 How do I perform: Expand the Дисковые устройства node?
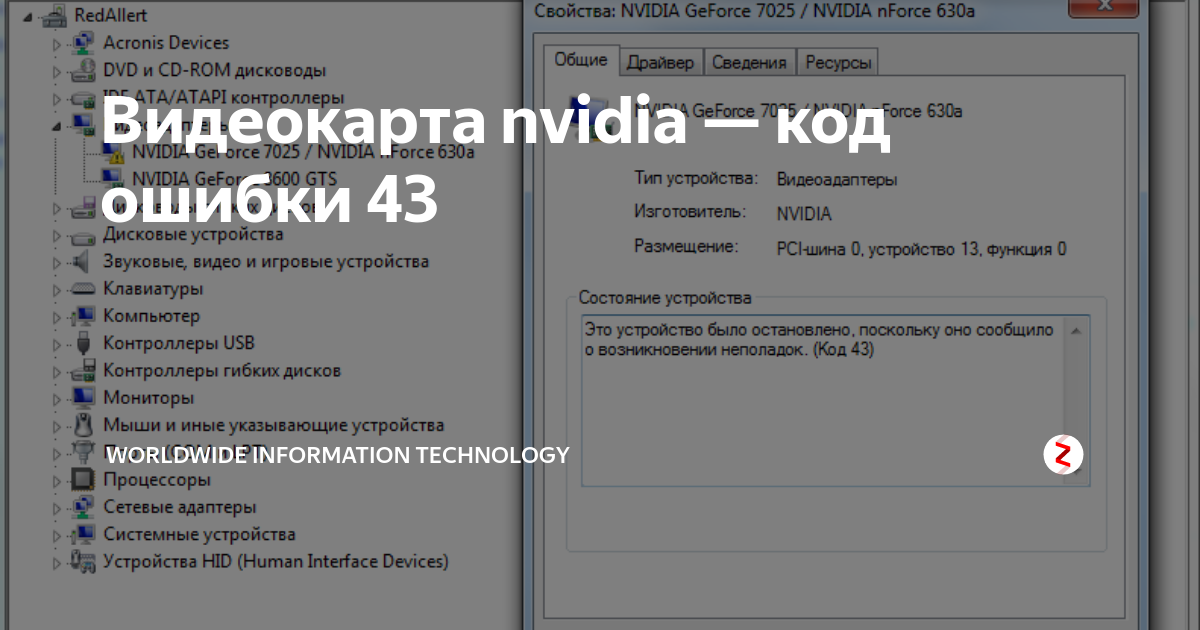click(57, 235)
